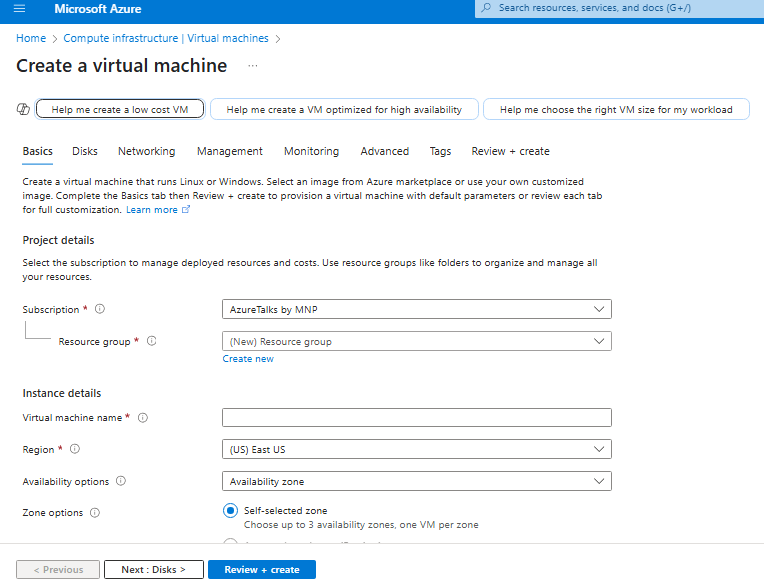
Task: Open the Resource group dropdown
Action: 417,341
